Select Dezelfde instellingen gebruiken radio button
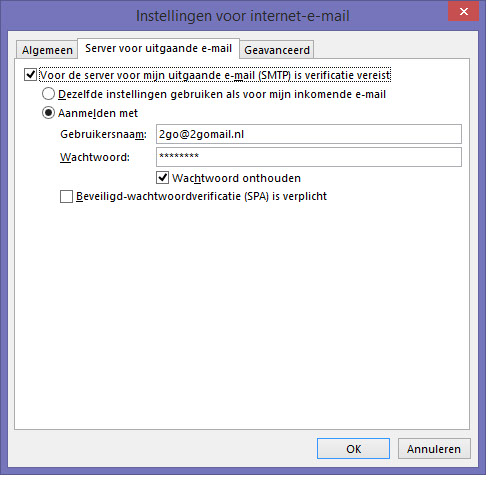Viewport: 494px width, 481px height. 48,94
